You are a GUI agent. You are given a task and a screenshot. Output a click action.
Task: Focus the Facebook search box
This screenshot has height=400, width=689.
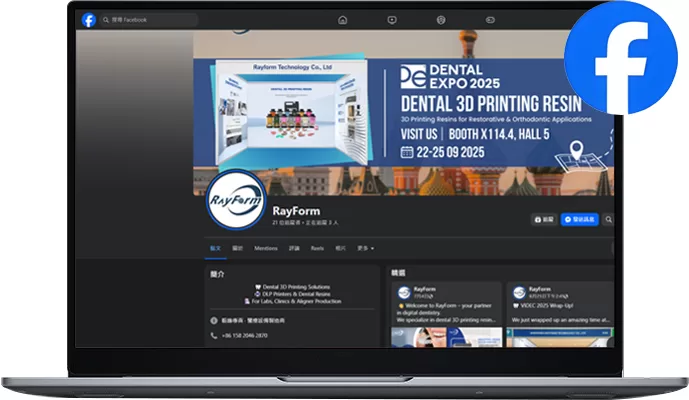click(x=149, y=20)
